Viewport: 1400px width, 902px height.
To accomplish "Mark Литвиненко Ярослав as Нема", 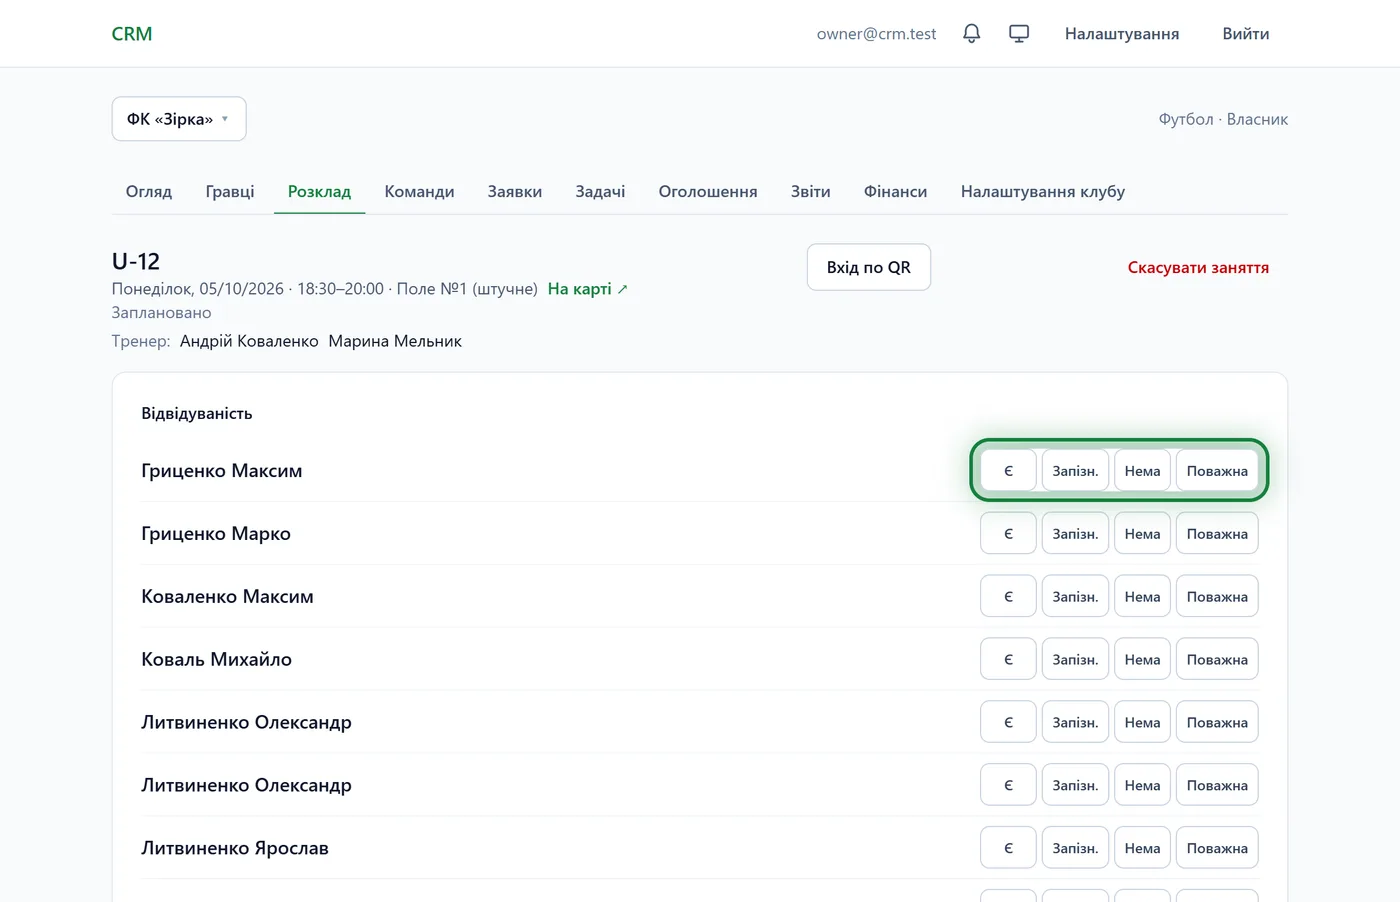I will click(x=1142, y=848).
